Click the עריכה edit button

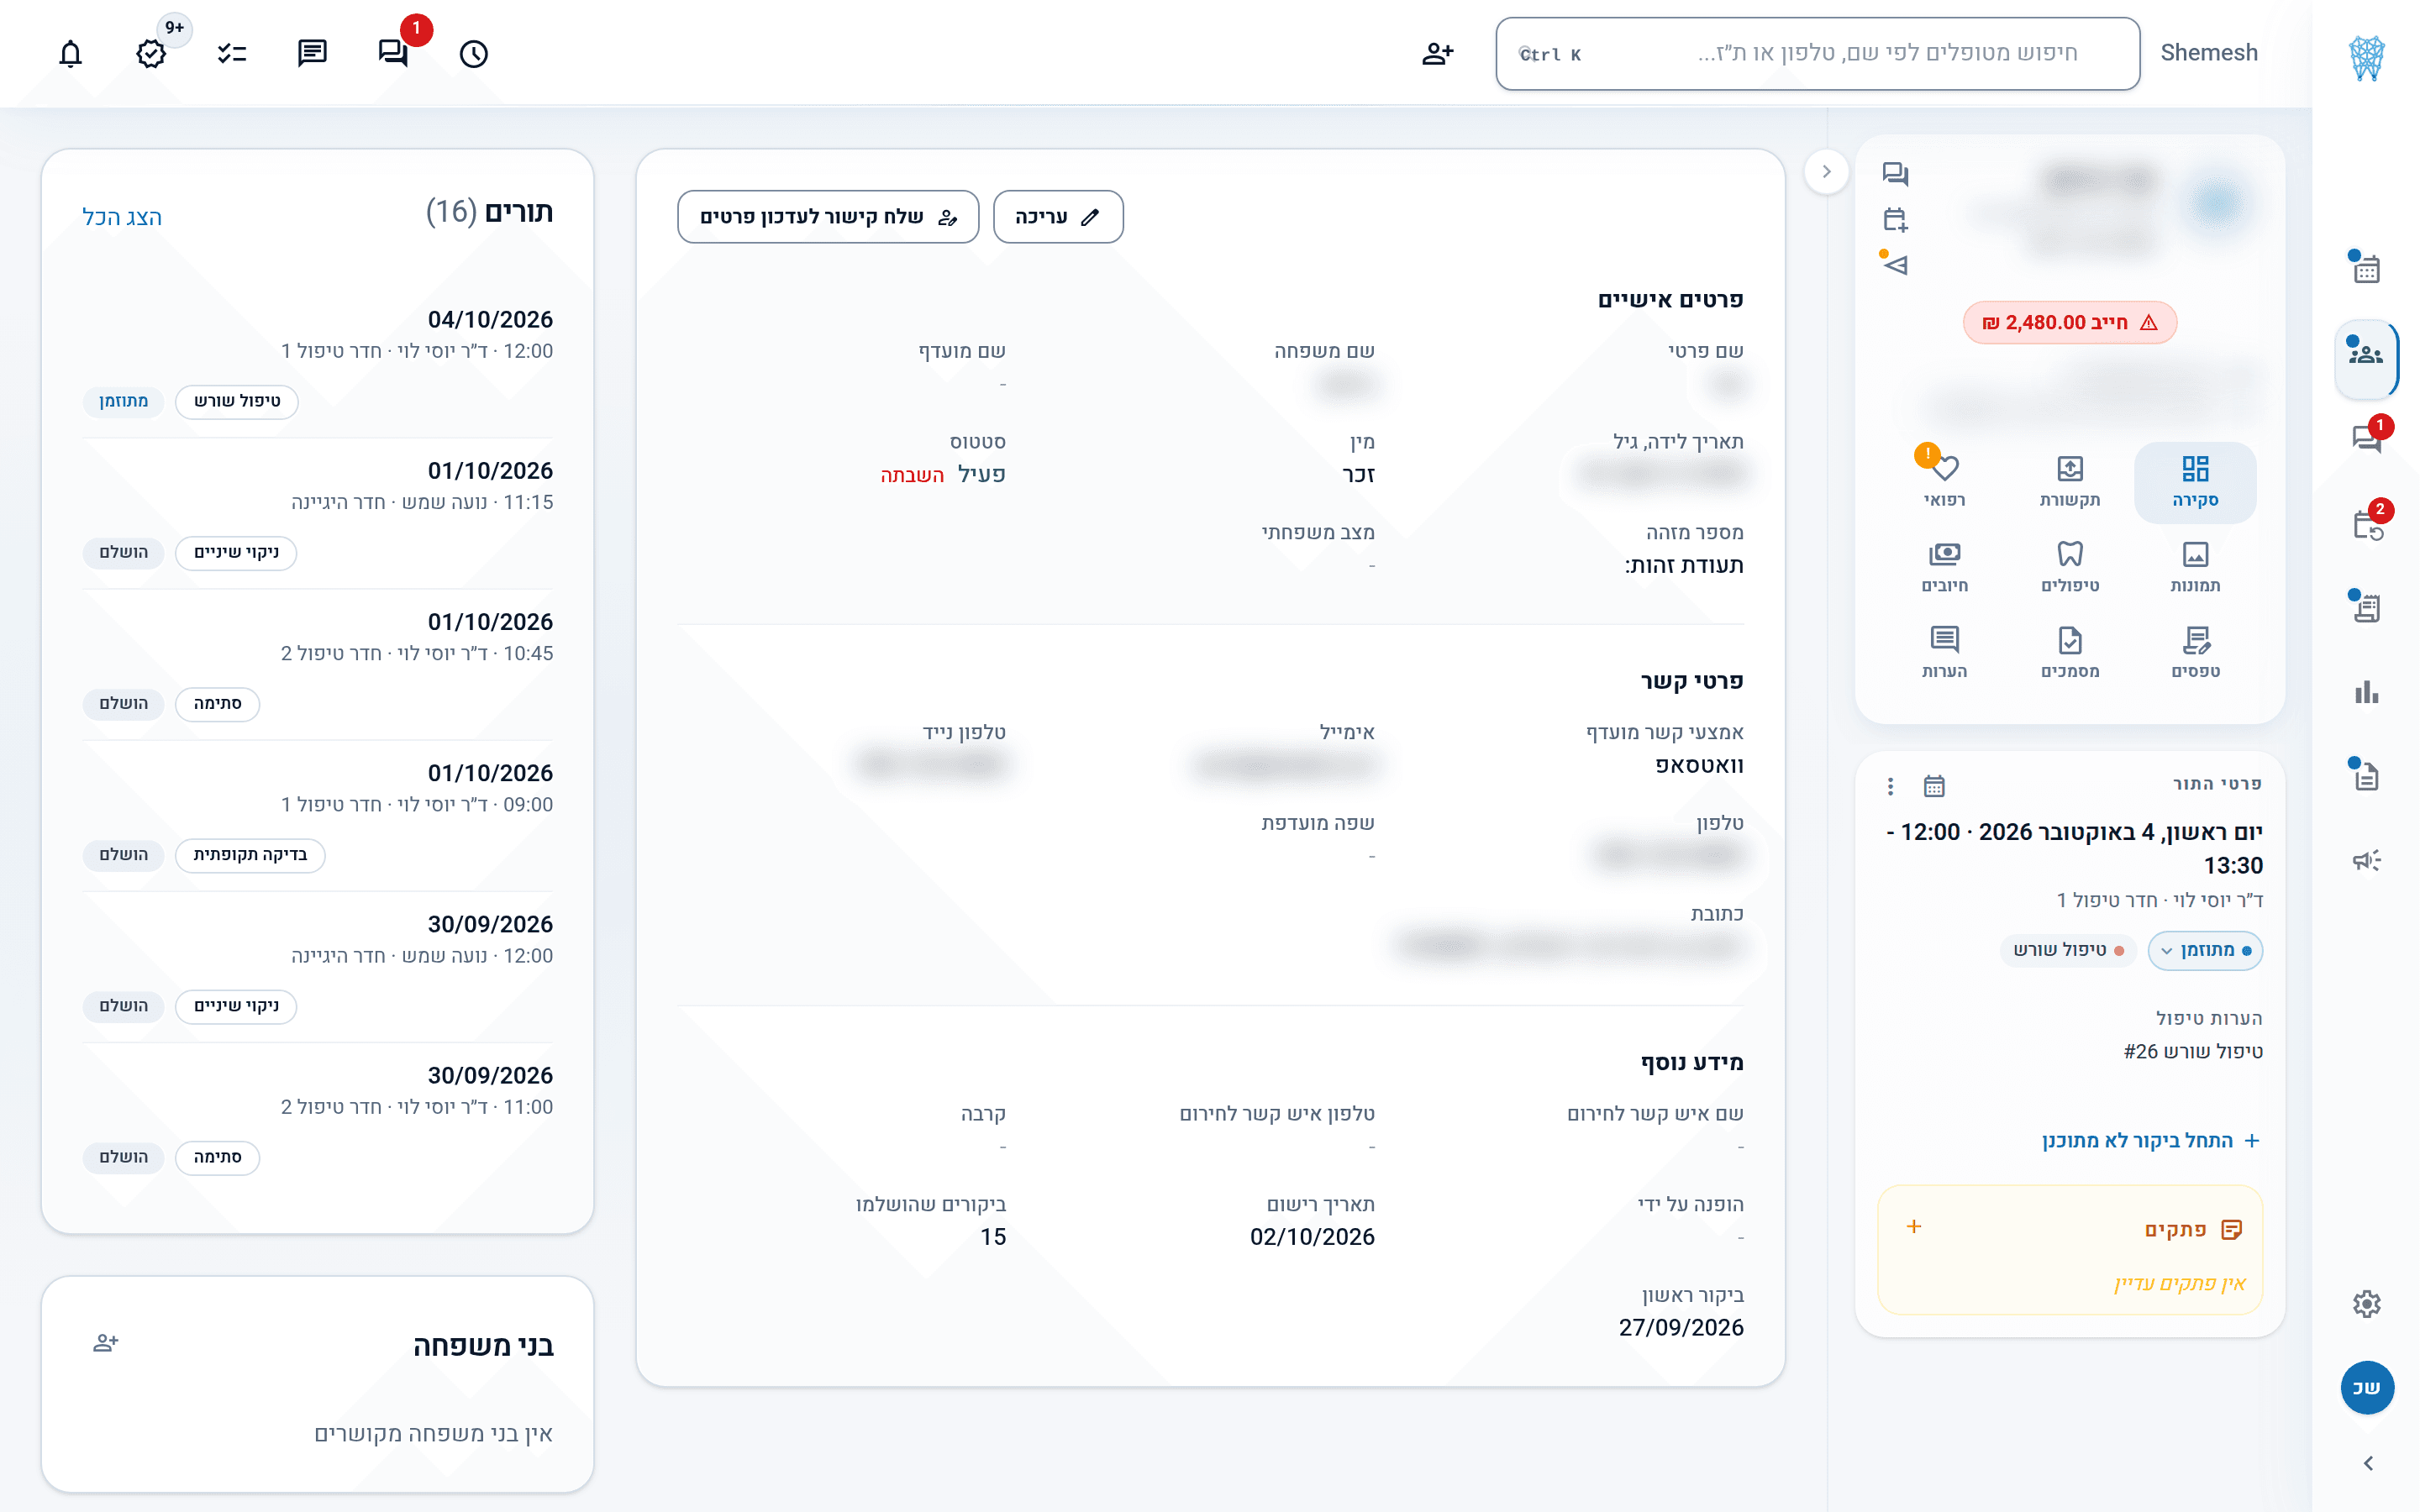click(x=1058, y=217)
